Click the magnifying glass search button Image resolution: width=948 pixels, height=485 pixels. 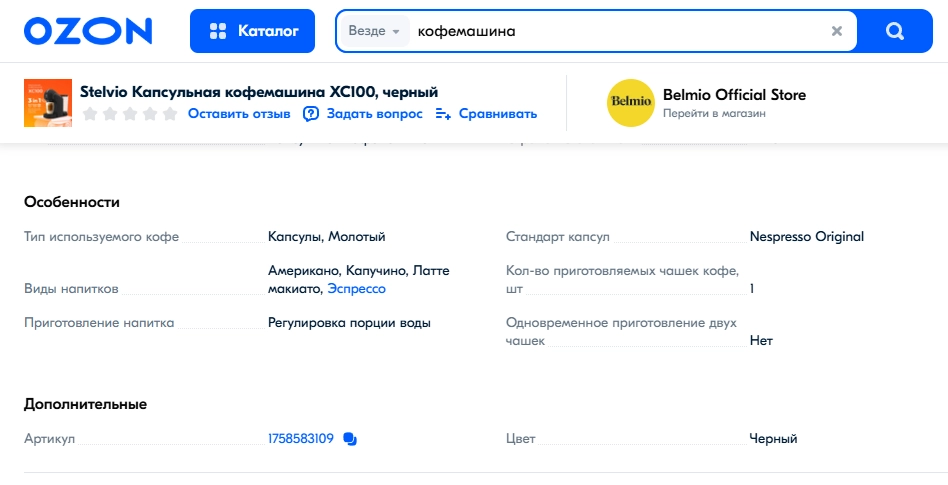tap(895, 31)
